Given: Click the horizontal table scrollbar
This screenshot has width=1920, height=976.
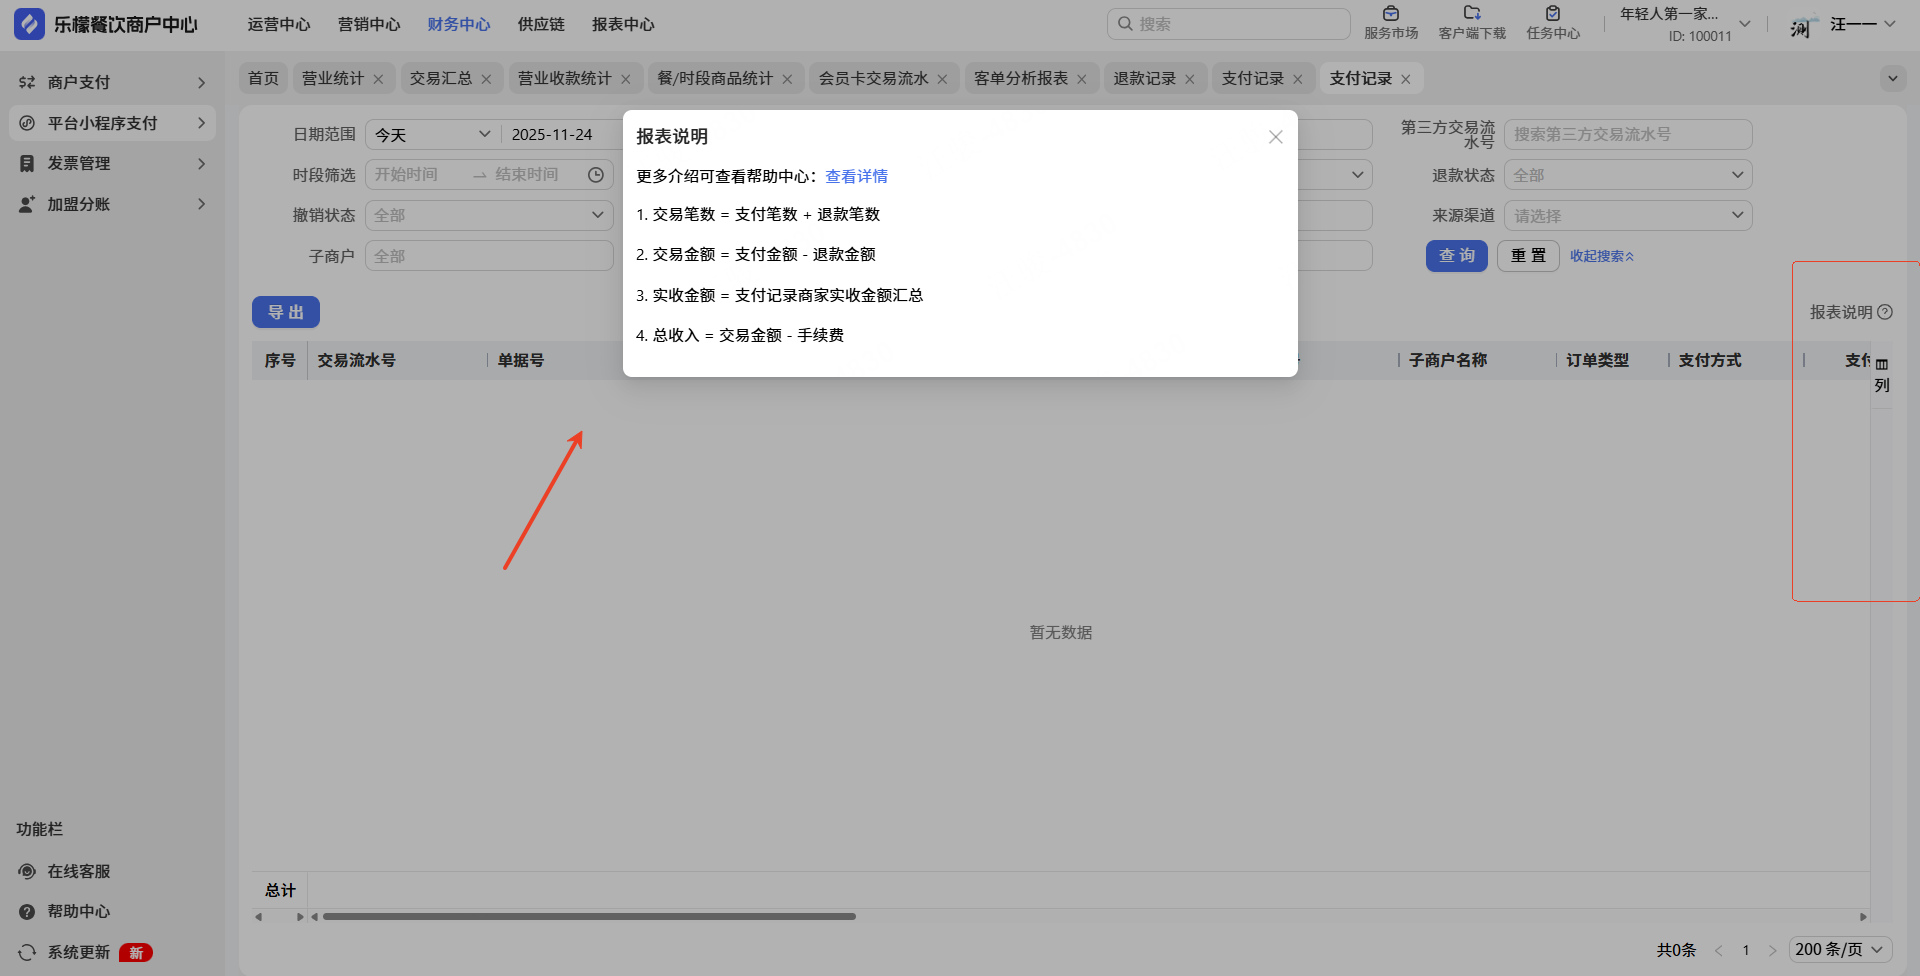Looking at the screenshot, I should click(589, 916).
